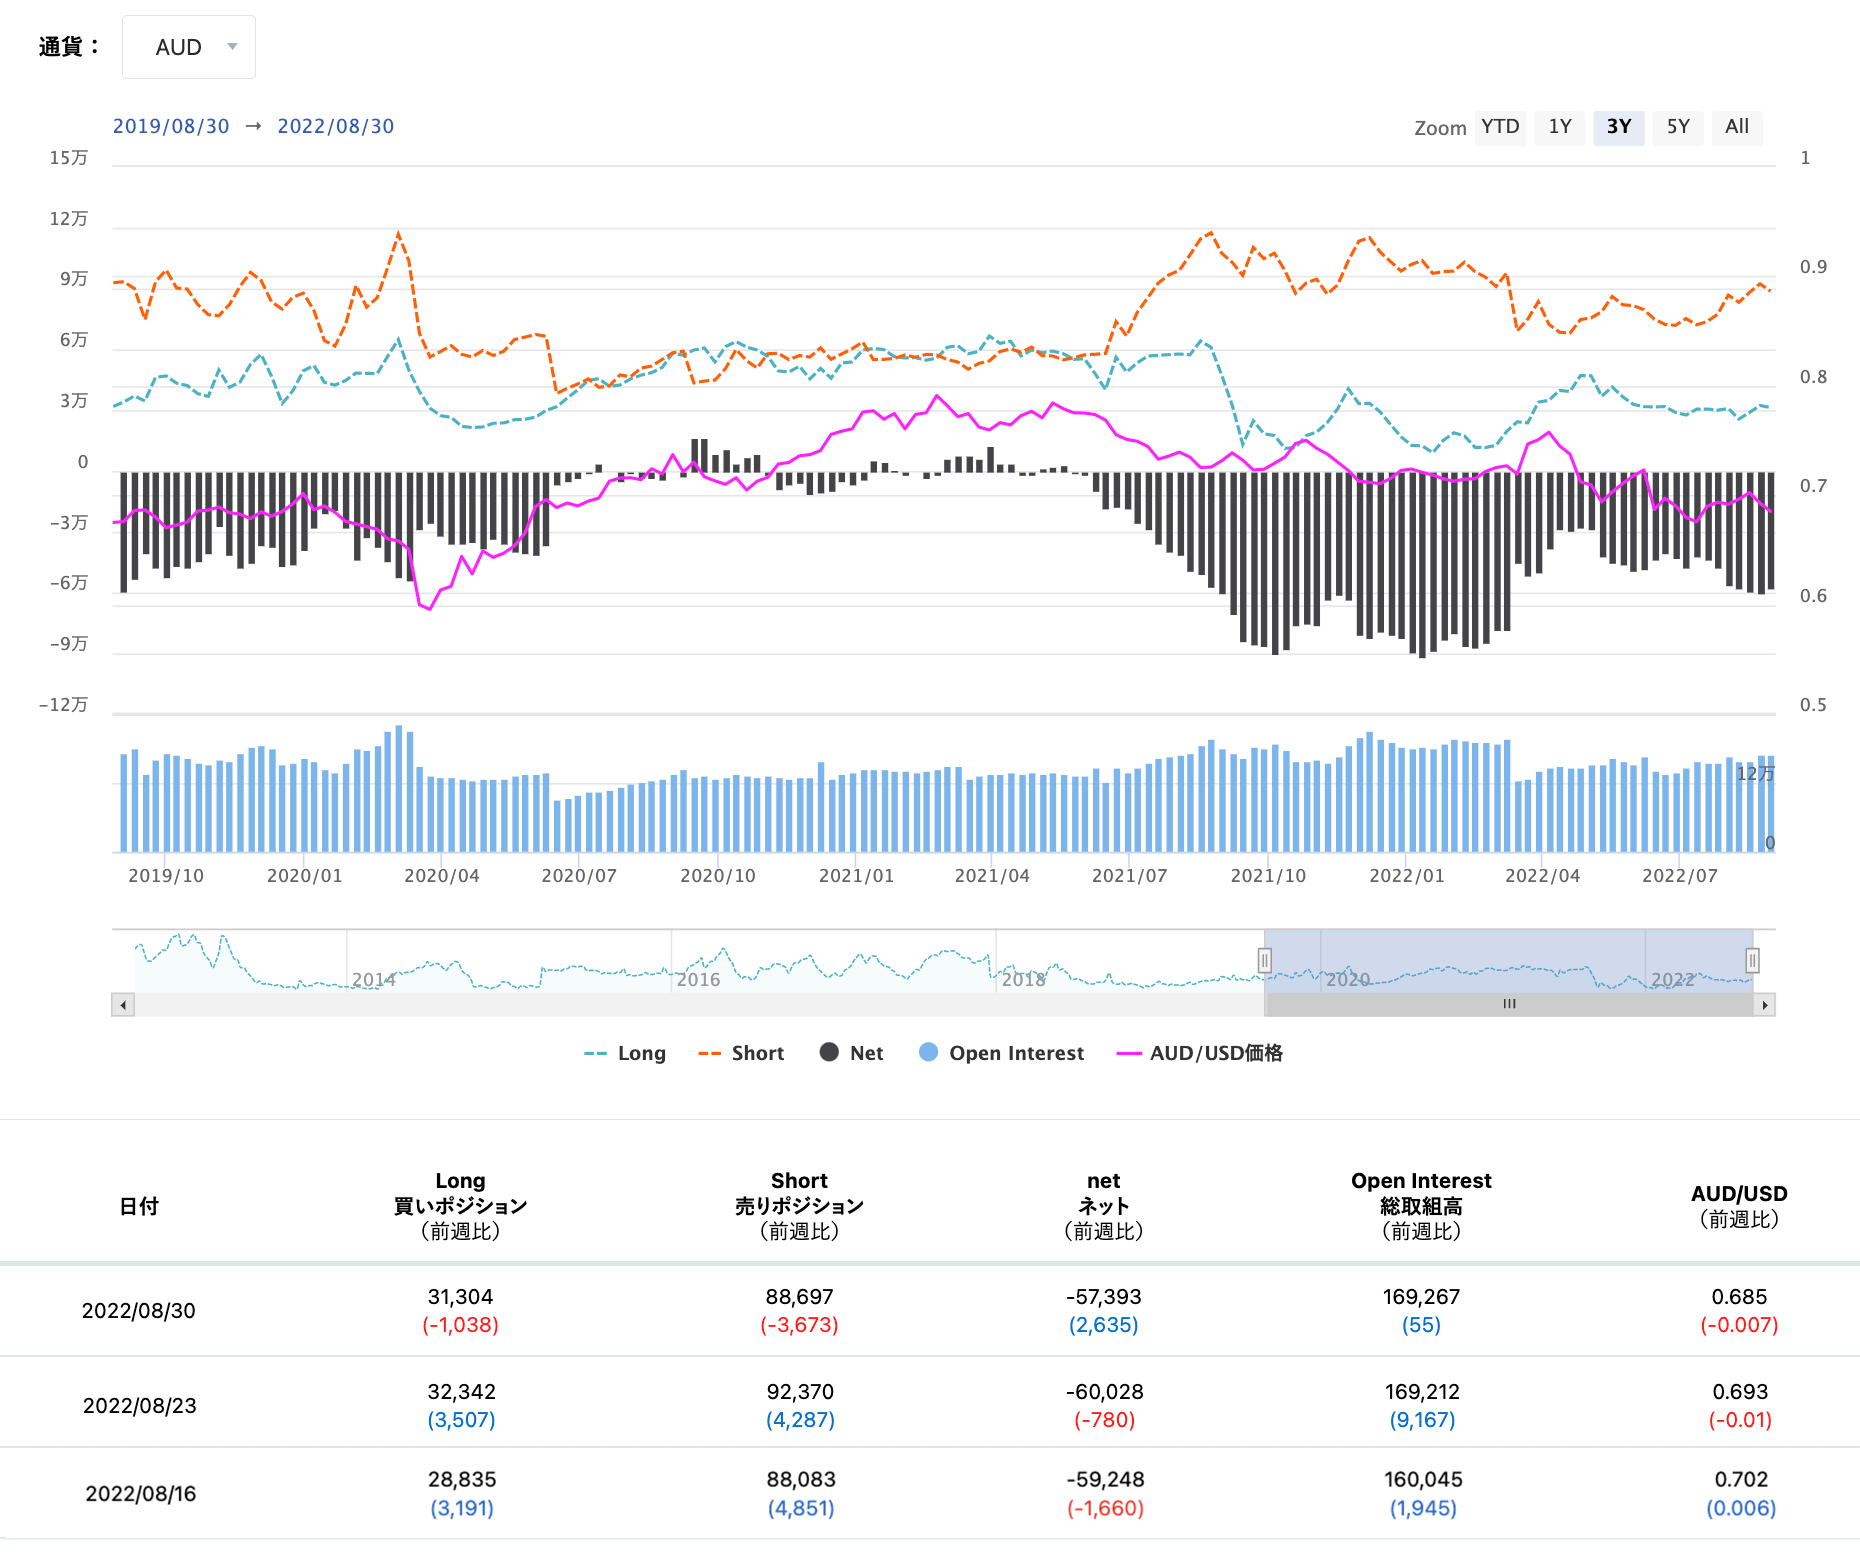Viewport: 1860px width, 1556px height.
Task: Click navigator right scroll arrow
Action: 1764,1005
